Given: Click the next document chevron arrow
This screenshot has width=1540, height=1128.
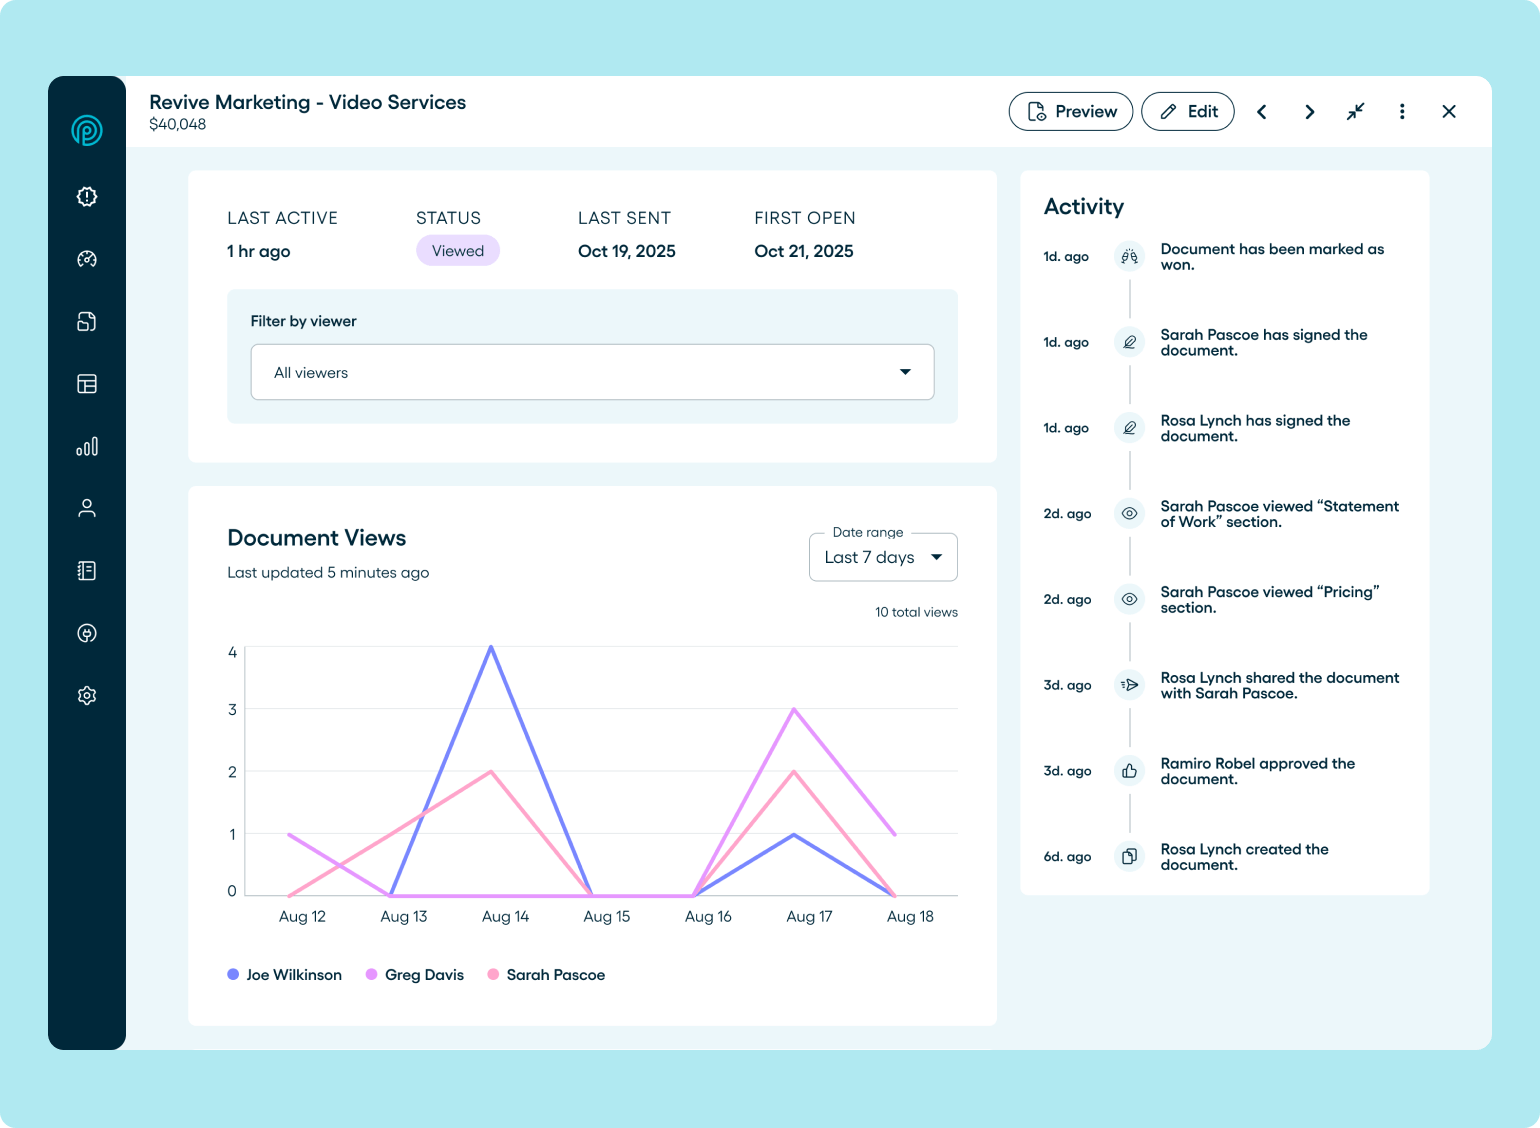Looking at the screenshot, I should click(x=1309, y=111).
